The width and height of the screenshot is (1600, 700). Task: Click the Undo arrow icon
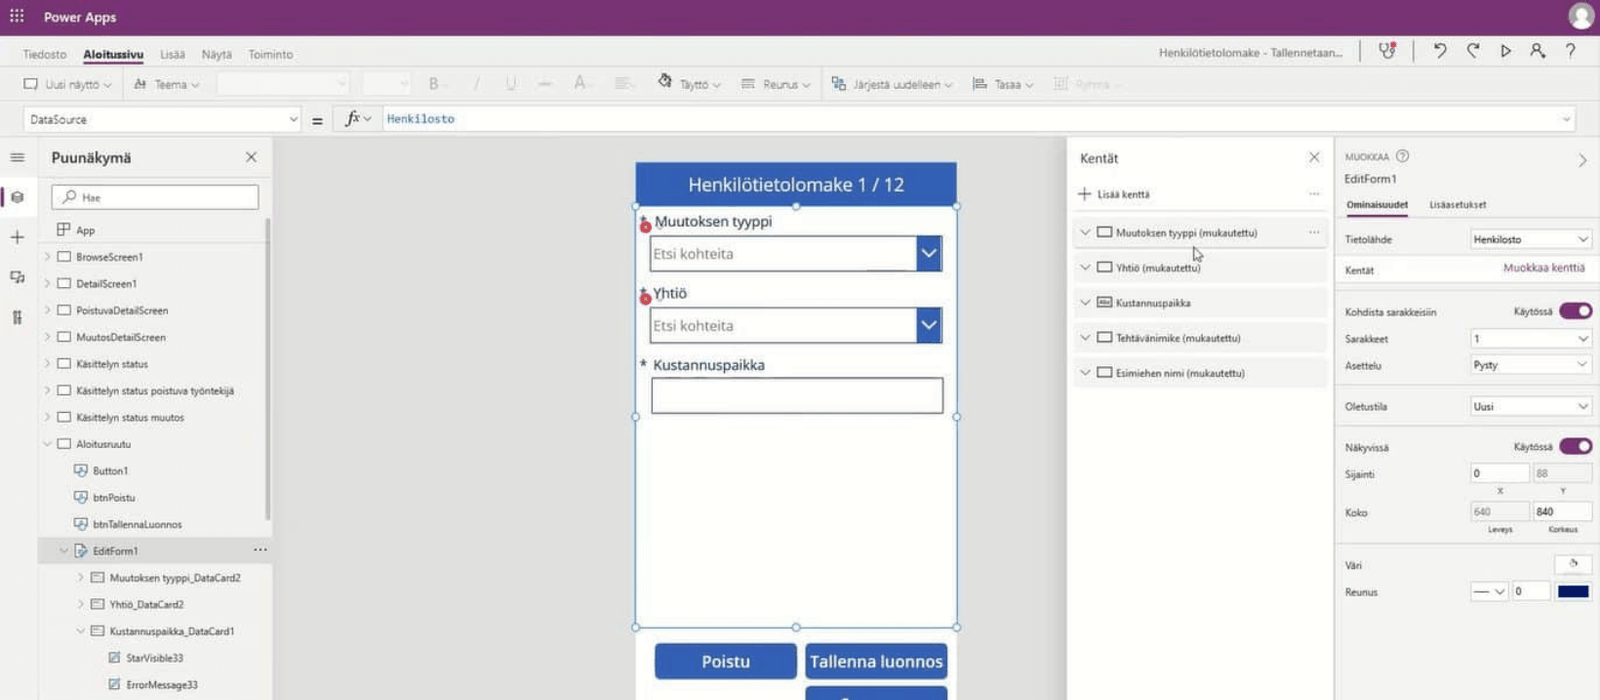coord(1440,51)
